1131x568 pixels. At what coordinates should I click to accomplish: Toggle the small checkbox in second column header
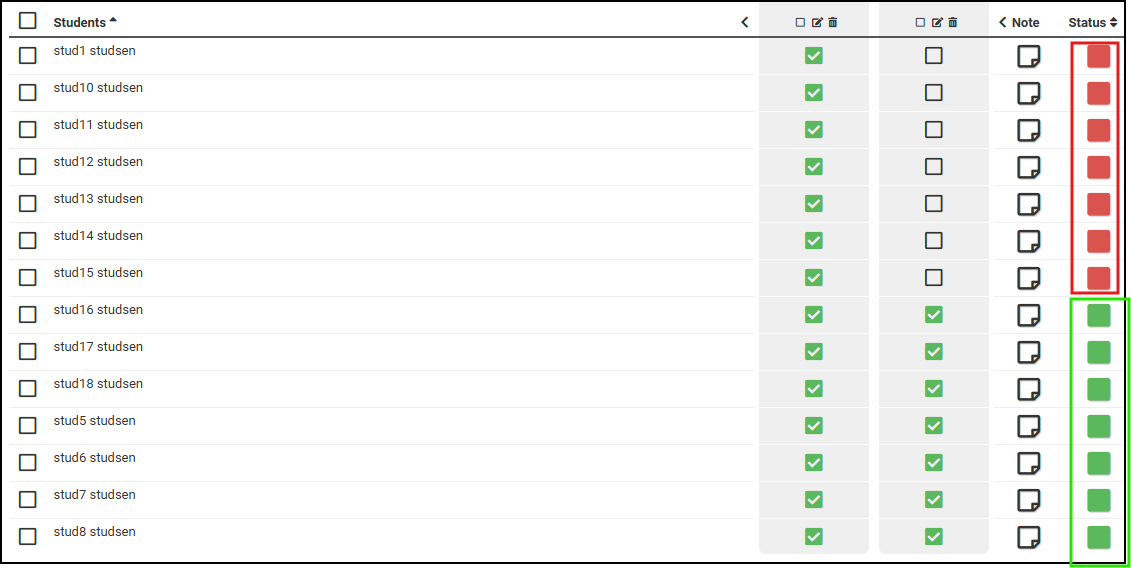(x=921, y=23)
